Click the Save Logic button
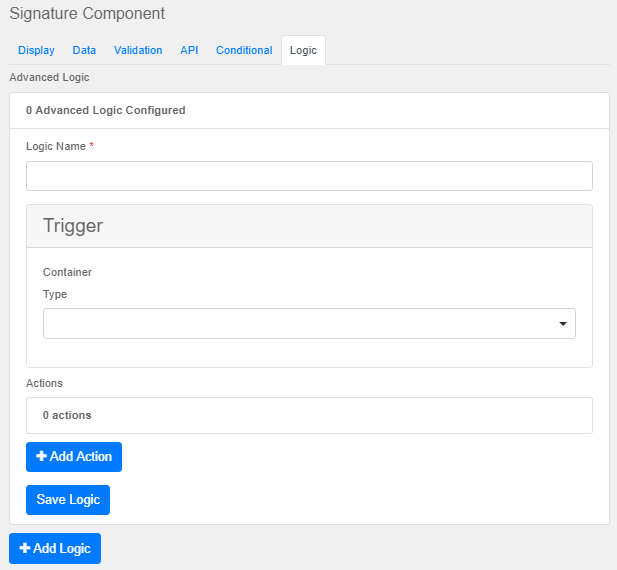The width and height of the screenshot is (617, 570). coord(68,500)
